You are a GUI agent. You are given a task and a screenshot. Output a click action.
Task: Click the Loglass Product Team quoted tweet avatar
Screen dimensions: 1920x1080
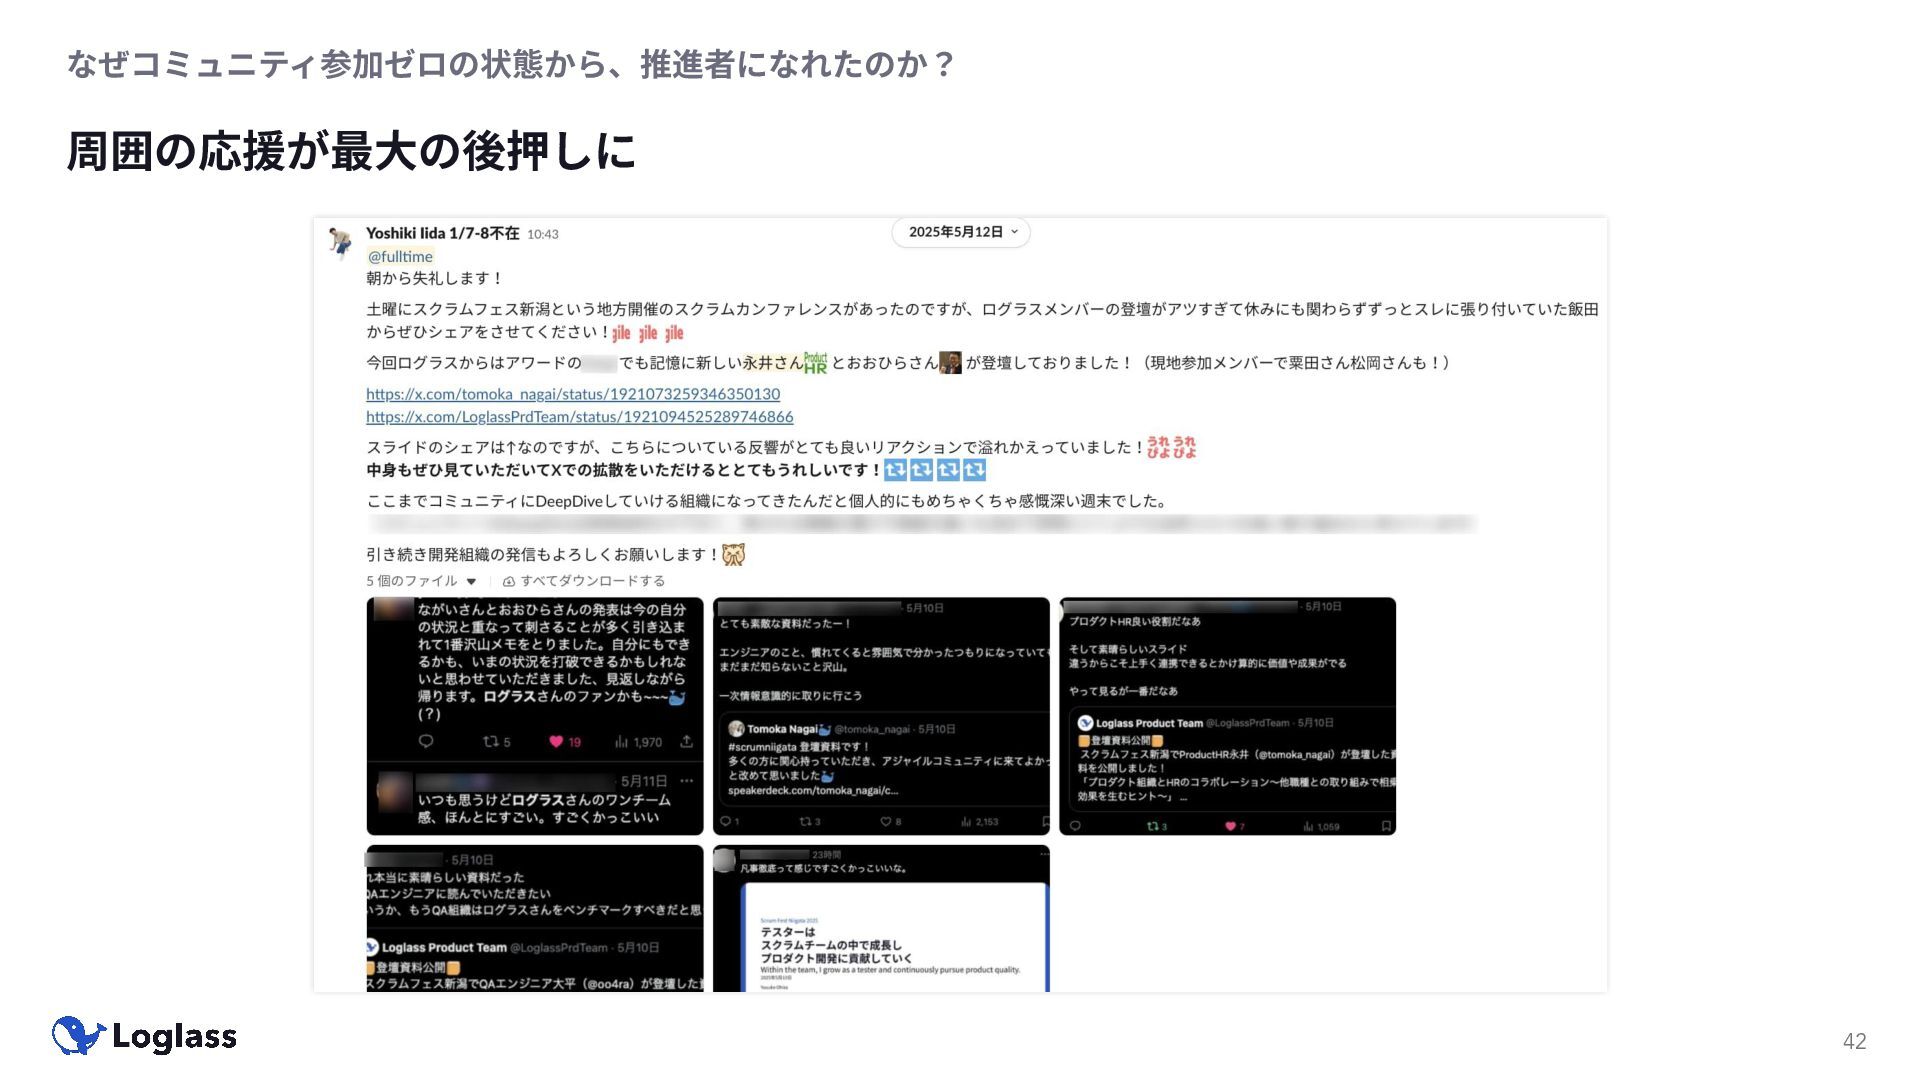coord(1085,723)
